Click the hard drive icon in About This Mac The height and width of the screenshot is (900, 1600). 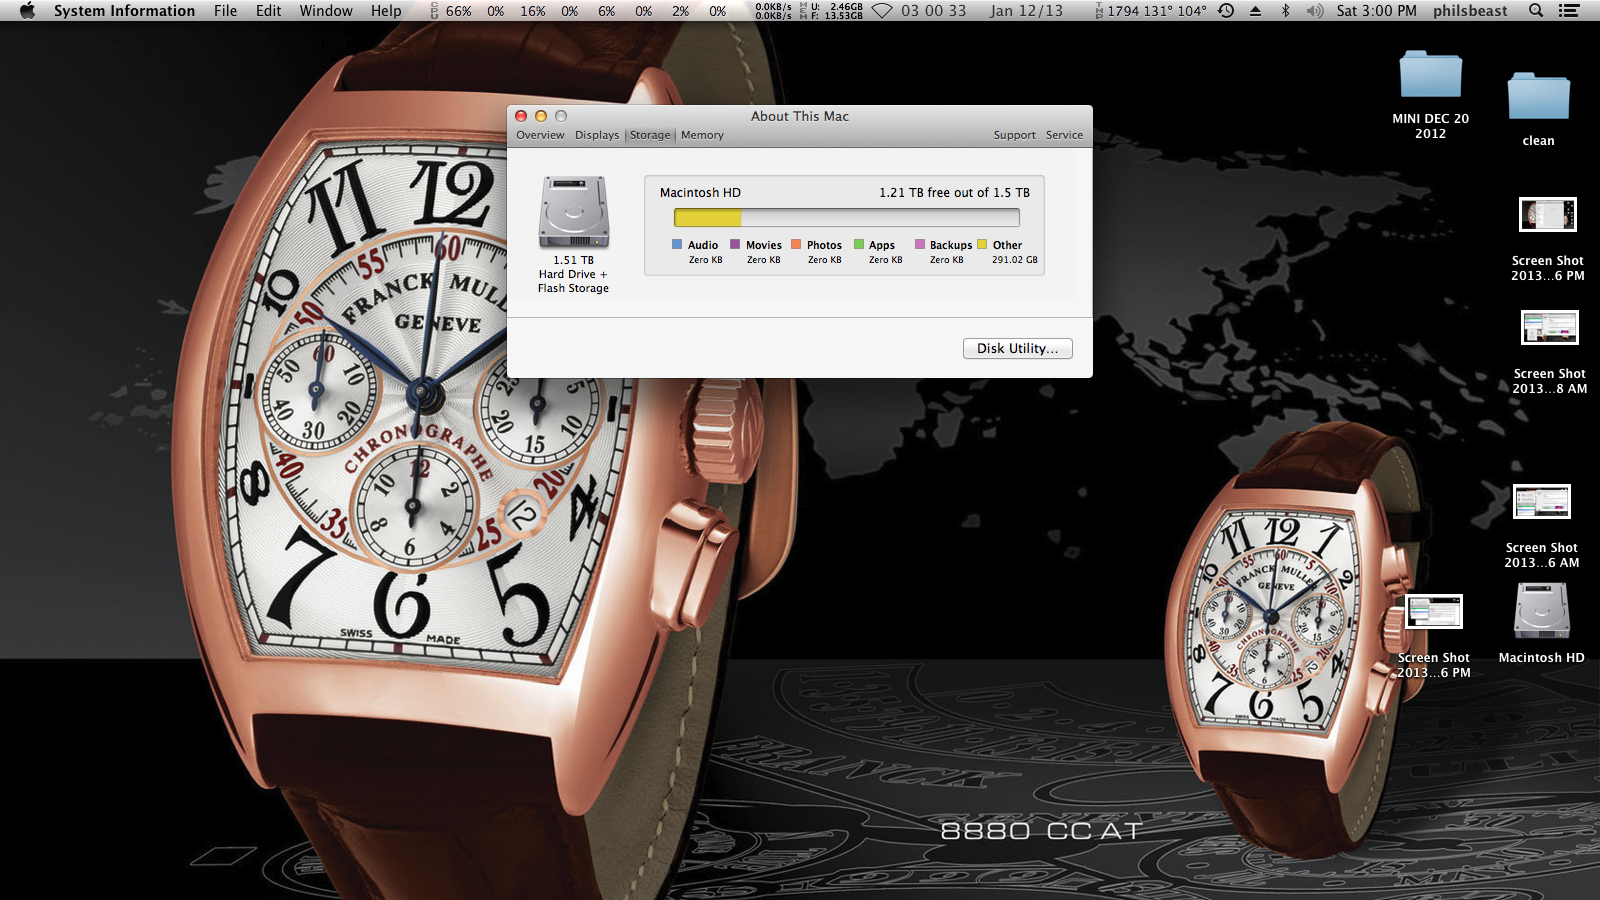[574, 212]
